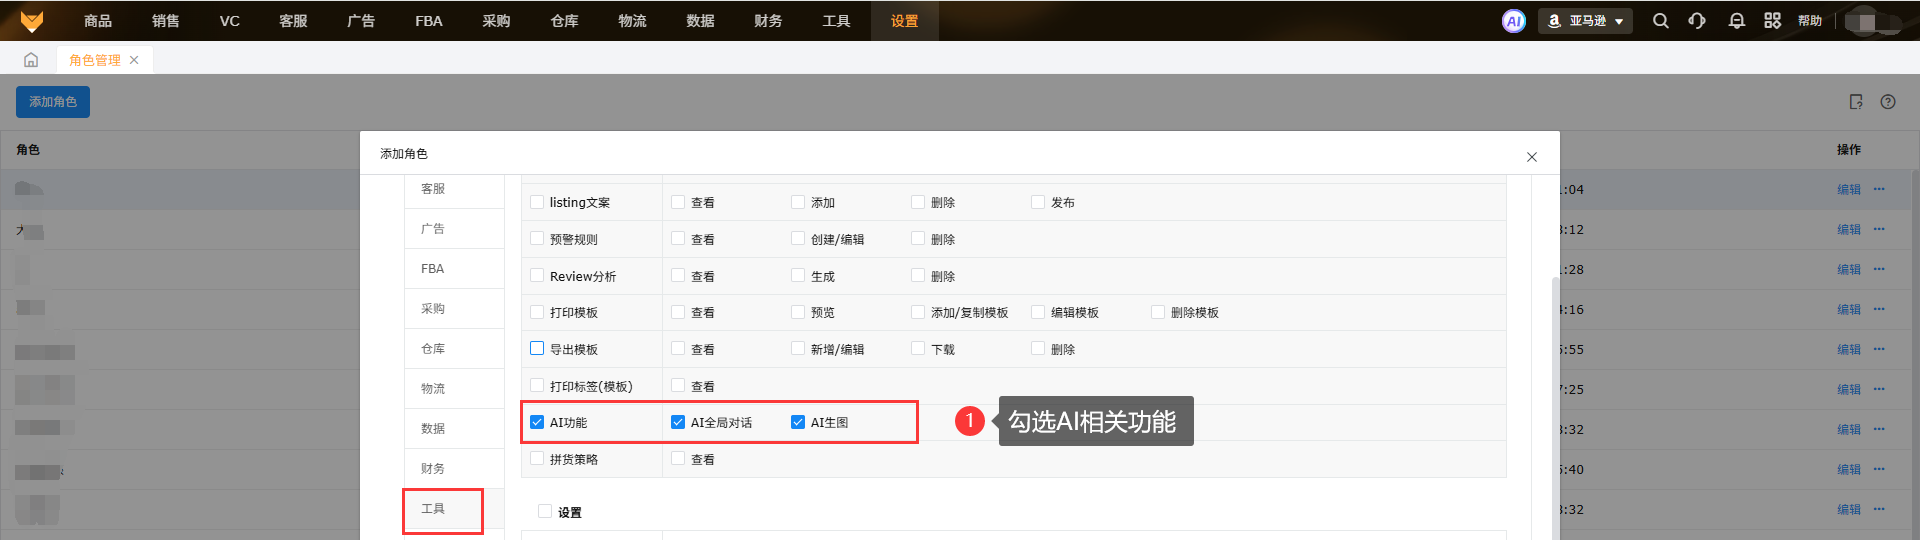The width and height of the screenshot is (1920, 540).
Task: Click the help question mark icon
Action: tap(1888, 102)
